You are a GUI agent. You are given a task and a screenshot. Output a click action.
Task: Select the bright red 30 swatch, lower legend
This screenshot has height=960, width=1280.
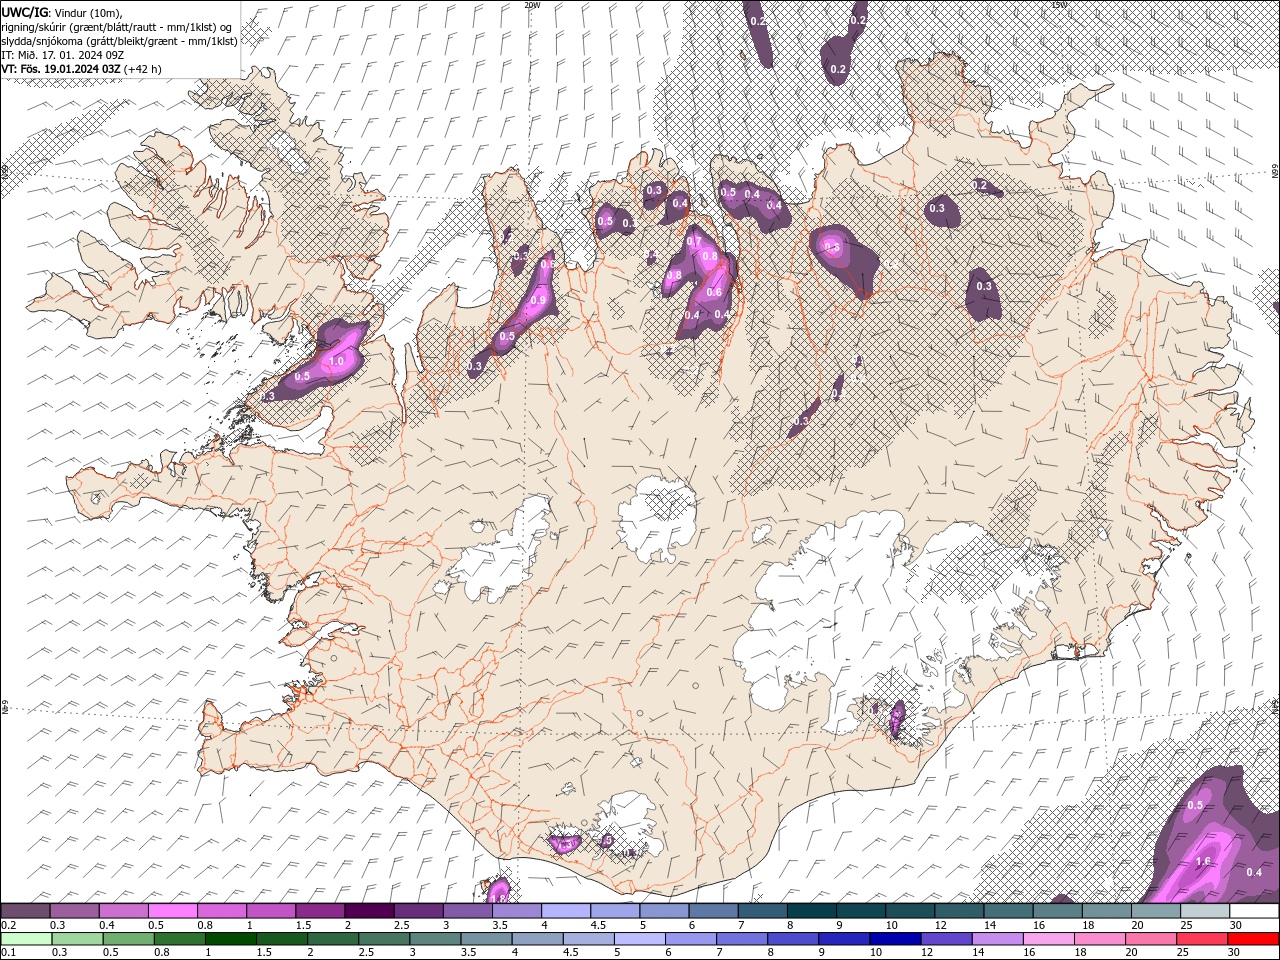pyautogui.click(x=1254, y=939)
